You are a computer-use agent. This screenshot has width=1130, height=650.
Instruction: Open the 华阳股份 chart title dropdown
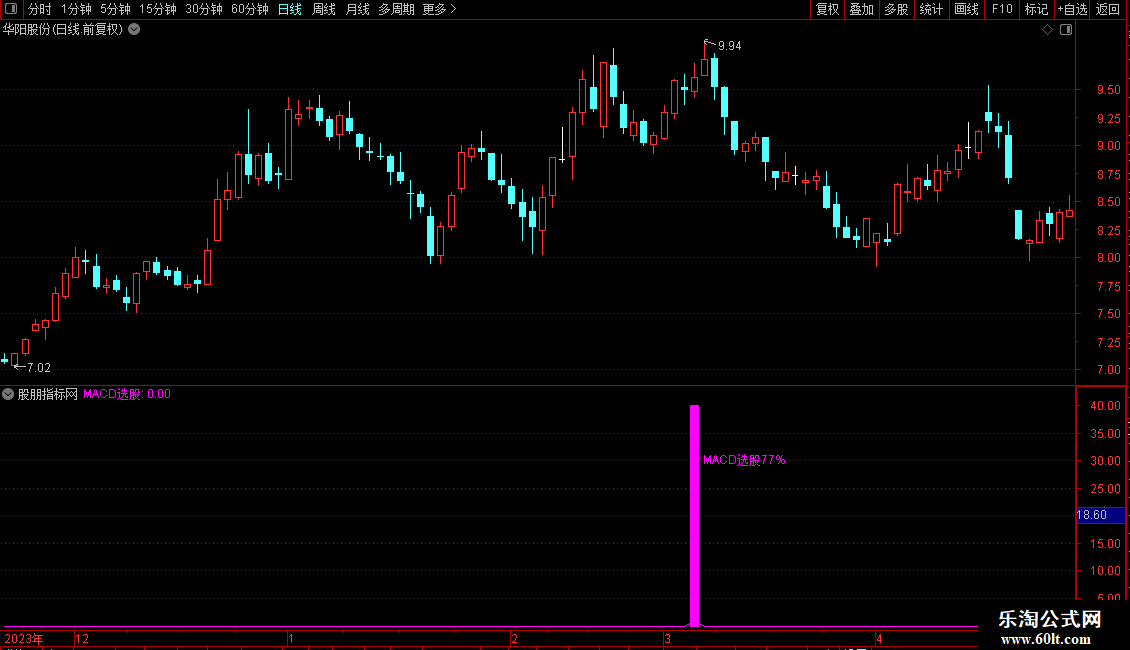134,30
